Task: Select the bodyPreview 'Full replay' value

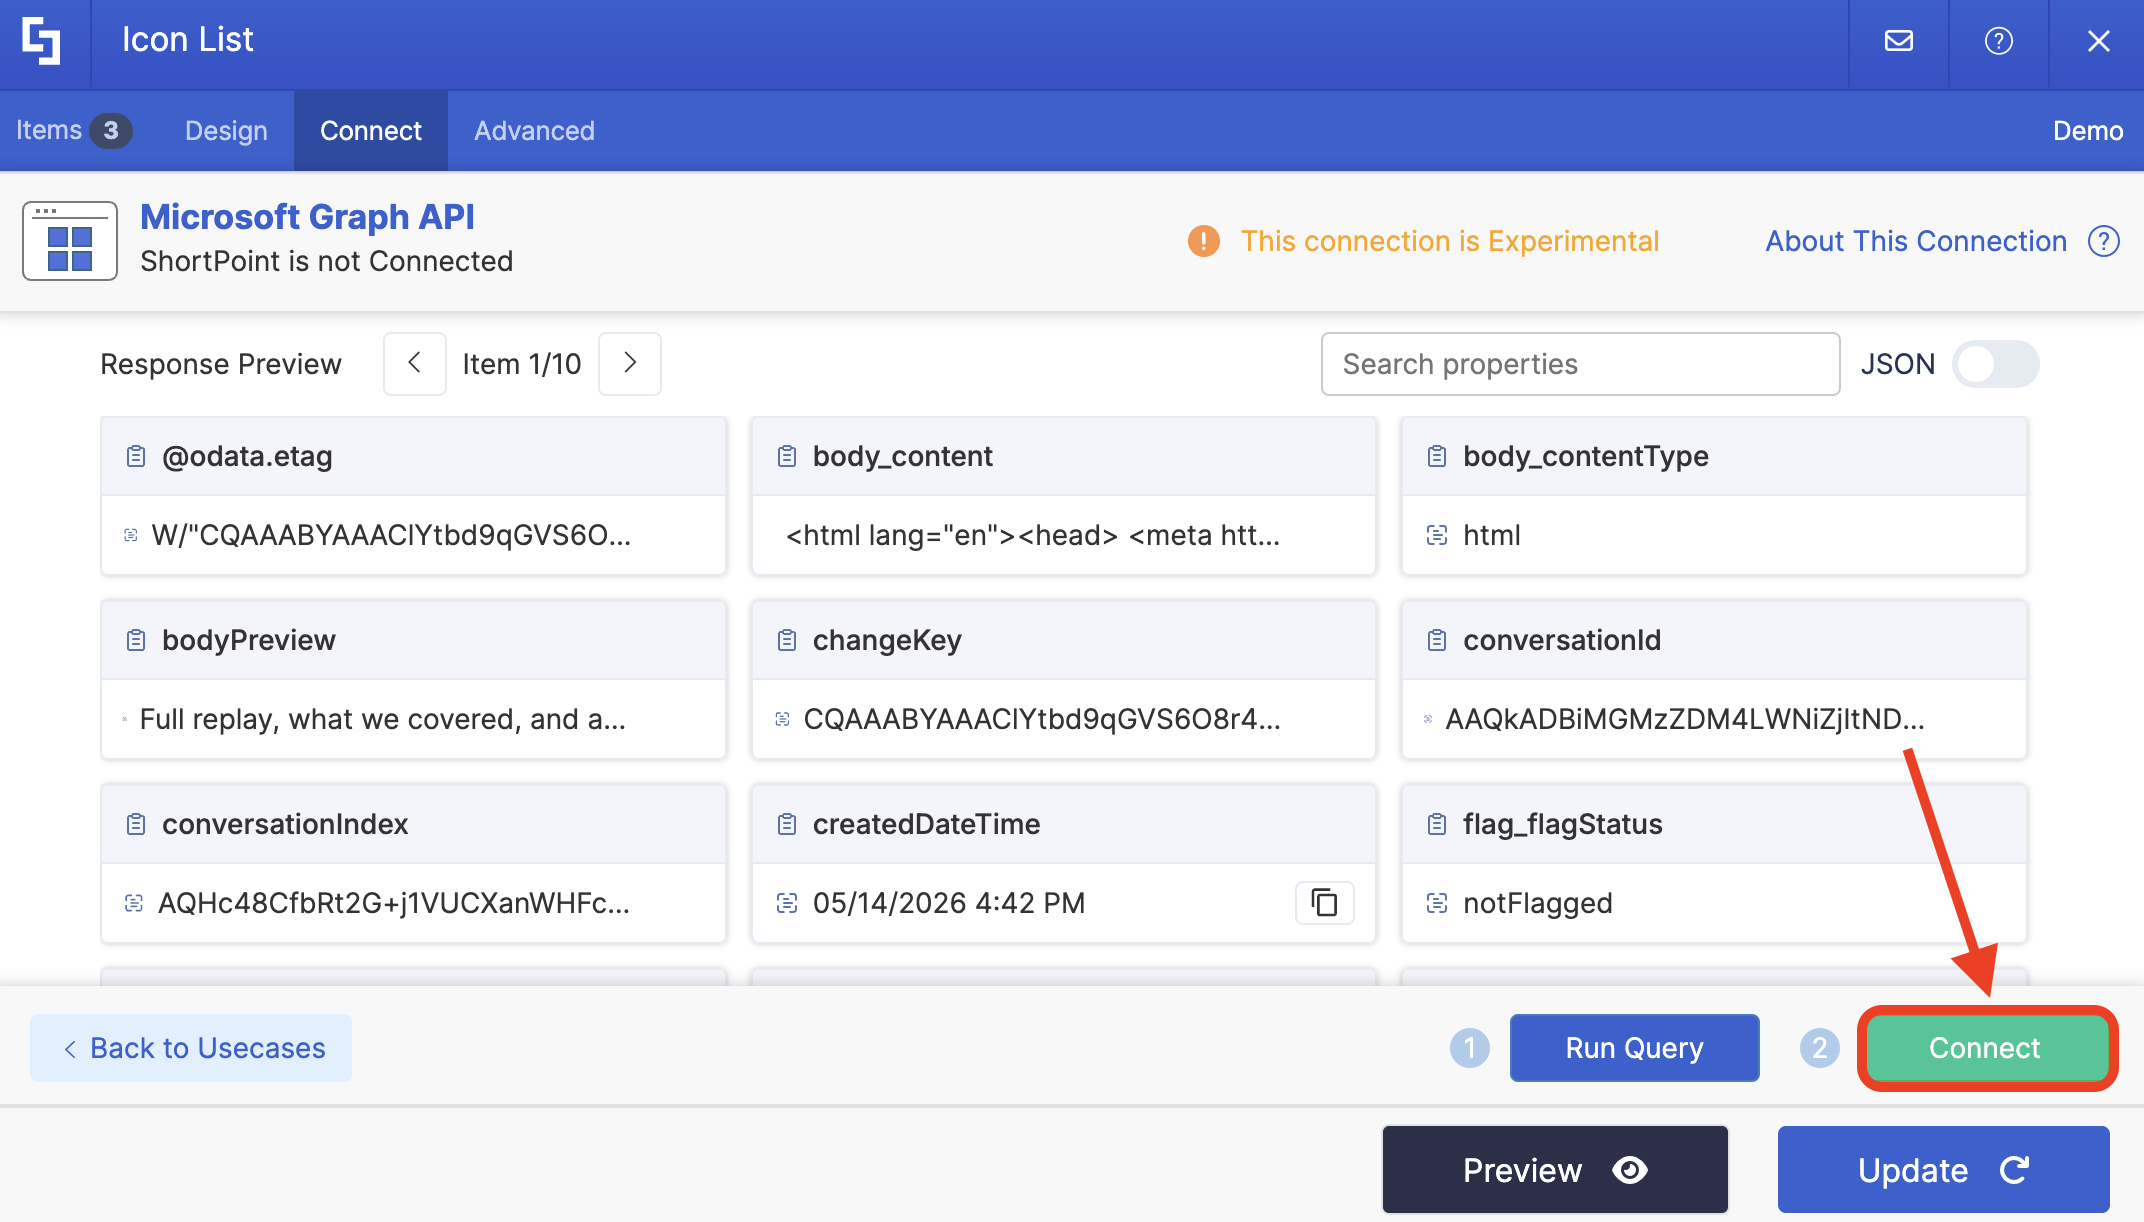Action: click(383, 719)
